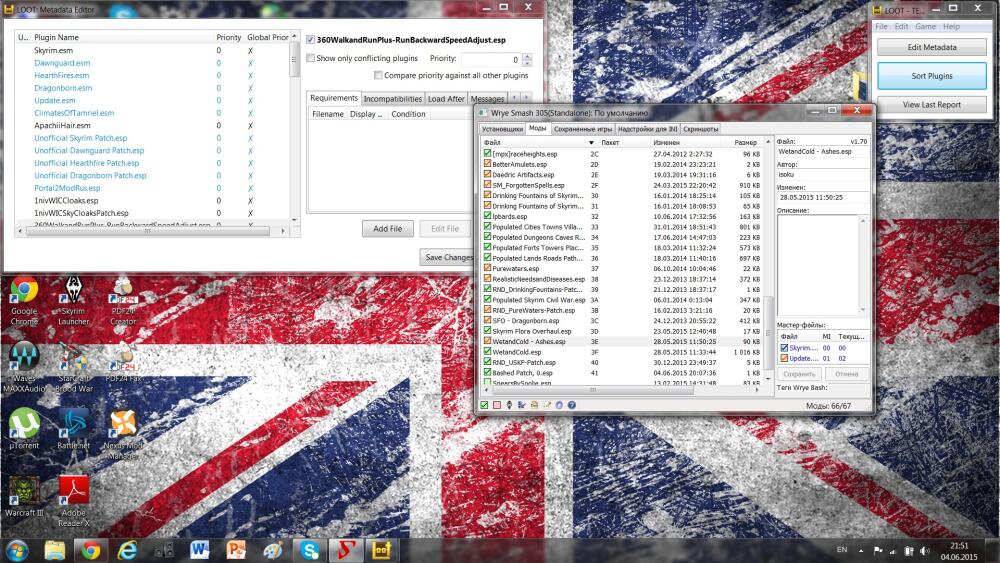Switch to Wrye Smash in the taskbar
This screenshot has width=1000, height=563.
[345, 550]
